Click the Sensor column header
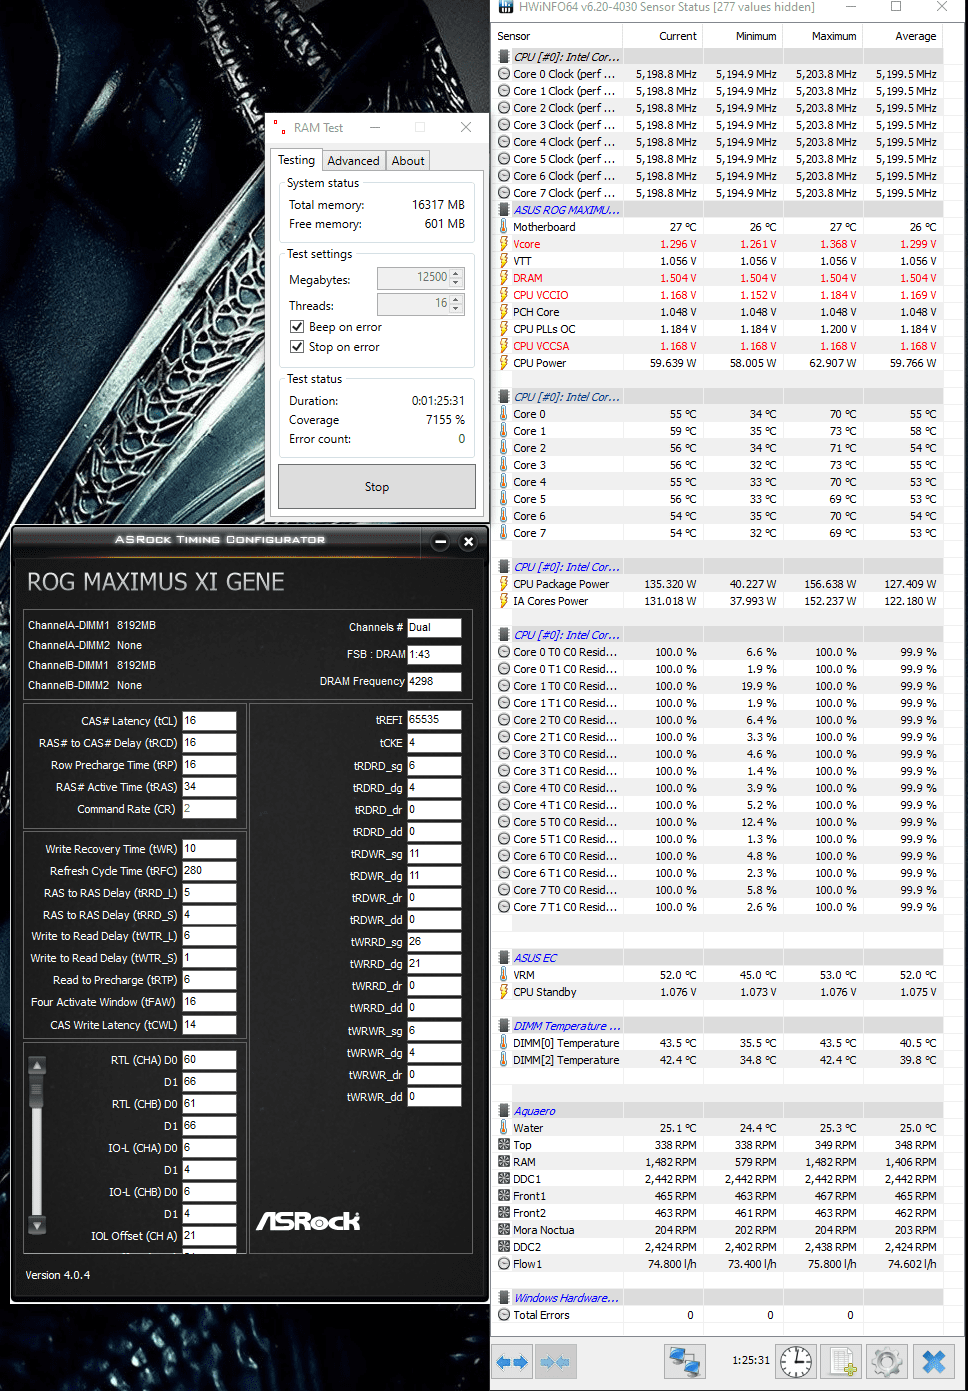The height and width of the screenshot is (1391, 968). [559, 36]
